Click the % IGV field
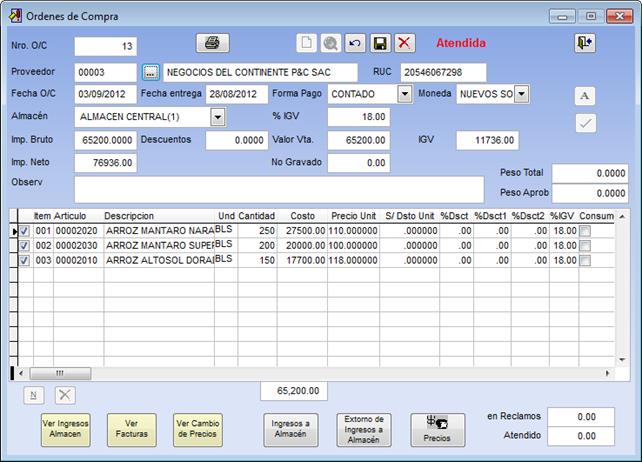Viewport: 642px width, 462px height. tap(359, 117)
